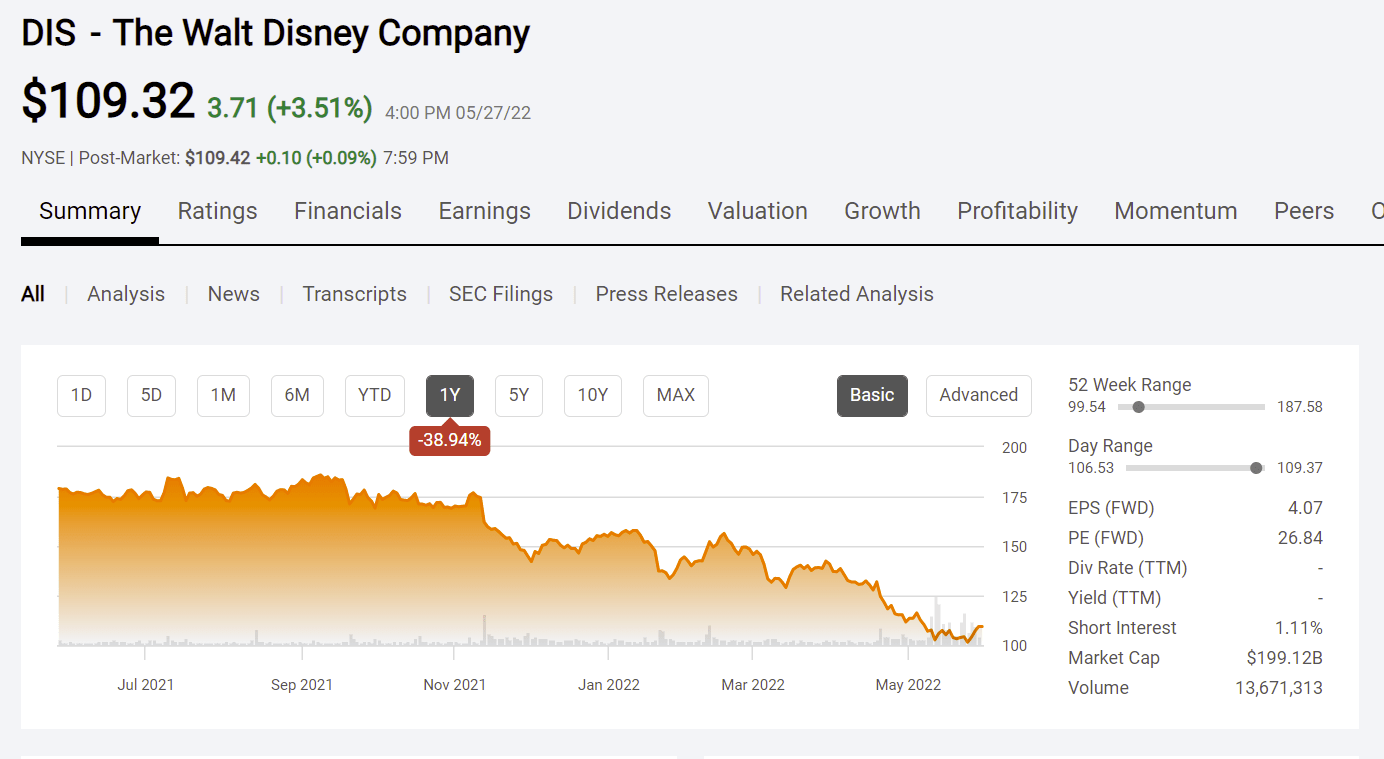Click the 52 Week Range slider marker
Image resolution: width=1384 pixels, height=759 pixels.
point(1138,407)
